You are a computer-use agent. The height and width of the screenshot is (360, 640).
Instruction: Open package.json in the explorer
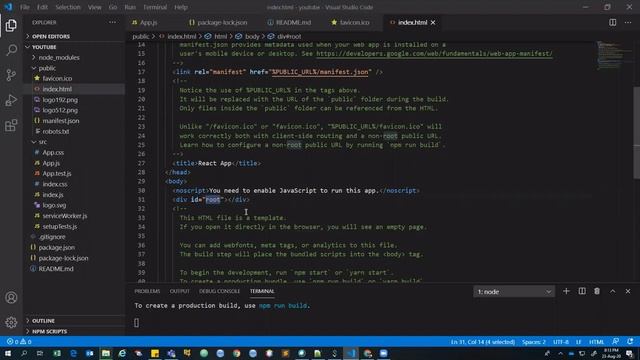(56, 247)
